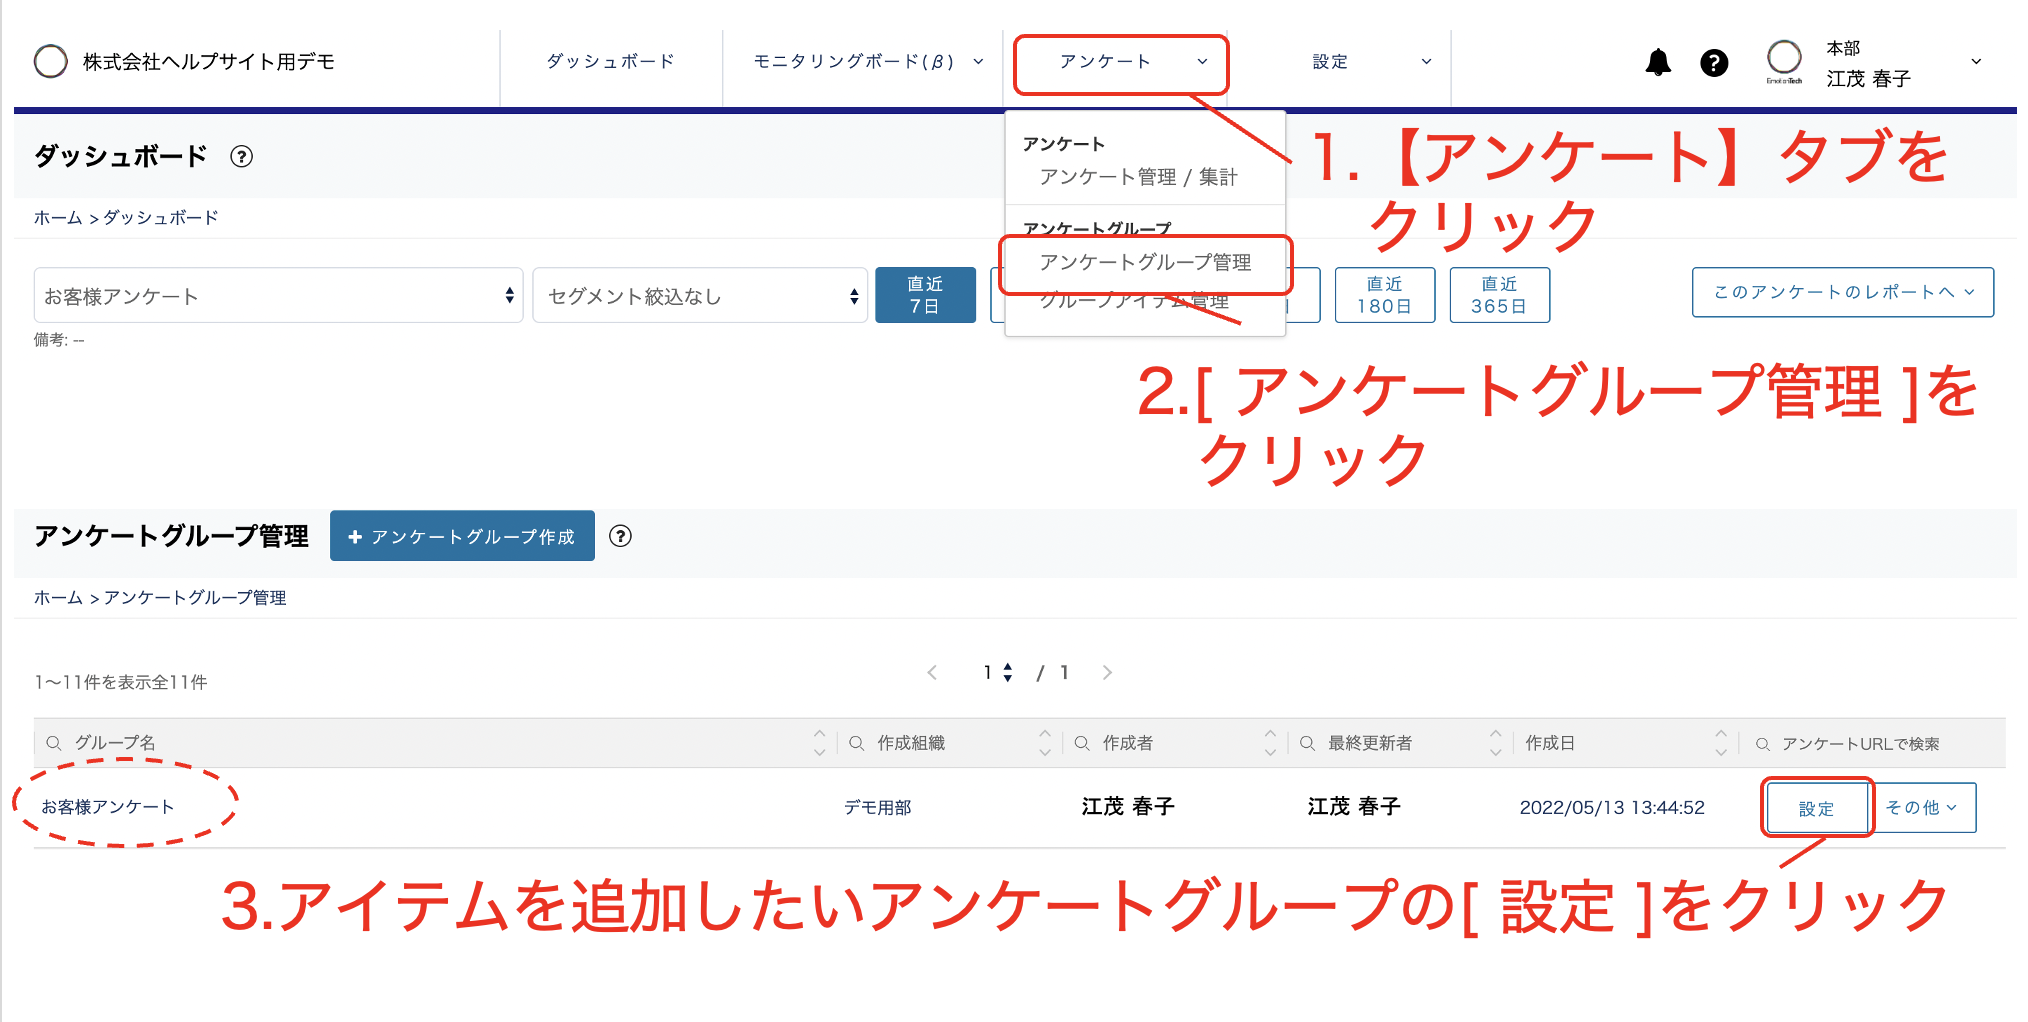Sort by 作成組織 column arrows
2028x1022 pixels.
point(1045,742)
